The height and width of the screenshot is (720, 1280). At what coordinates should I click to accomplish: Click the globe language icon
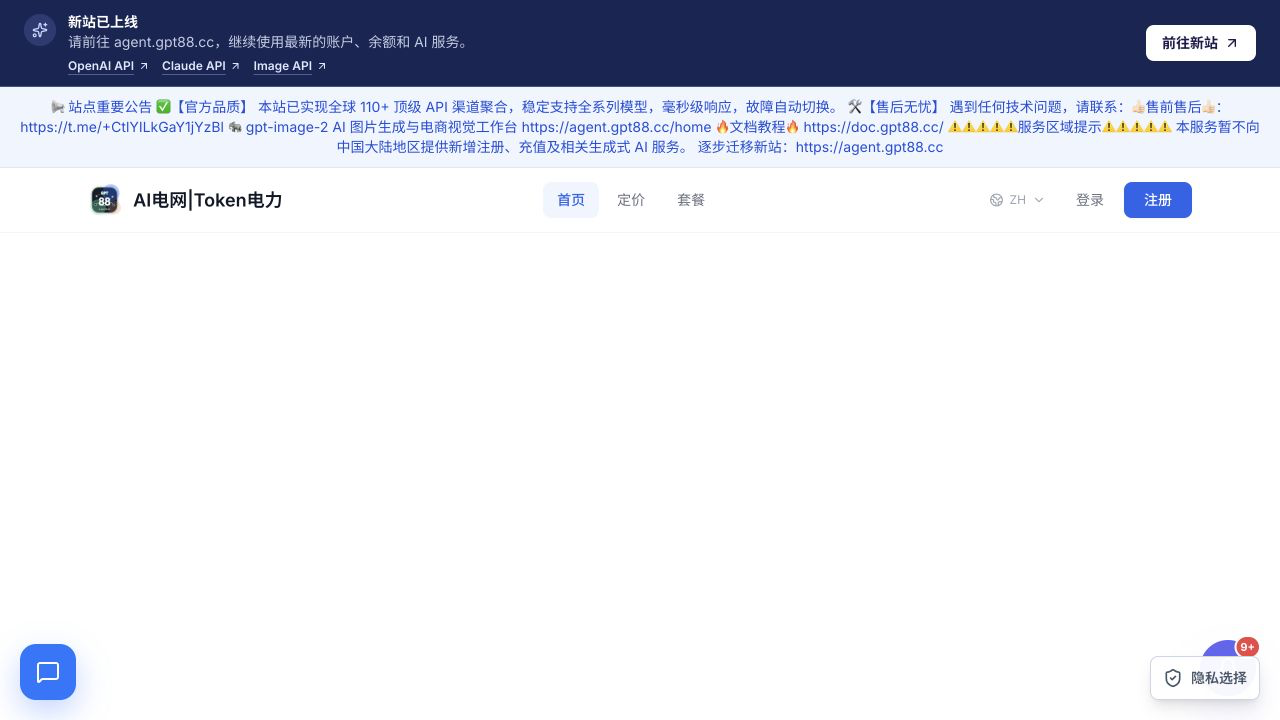click(996, 200)
